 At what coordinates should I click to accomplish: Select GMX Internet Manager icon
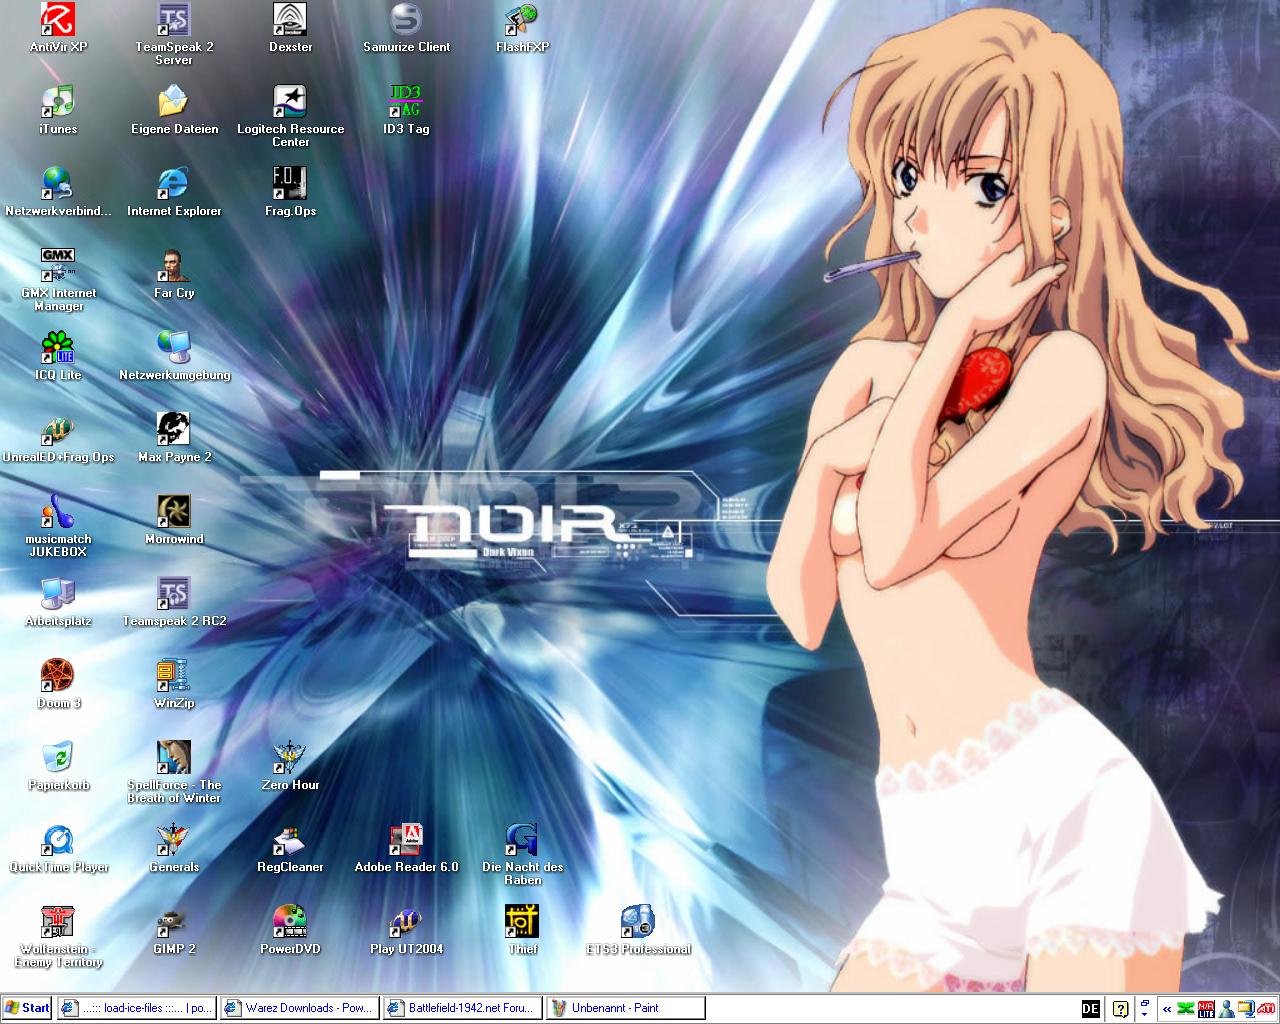(58, 280)
